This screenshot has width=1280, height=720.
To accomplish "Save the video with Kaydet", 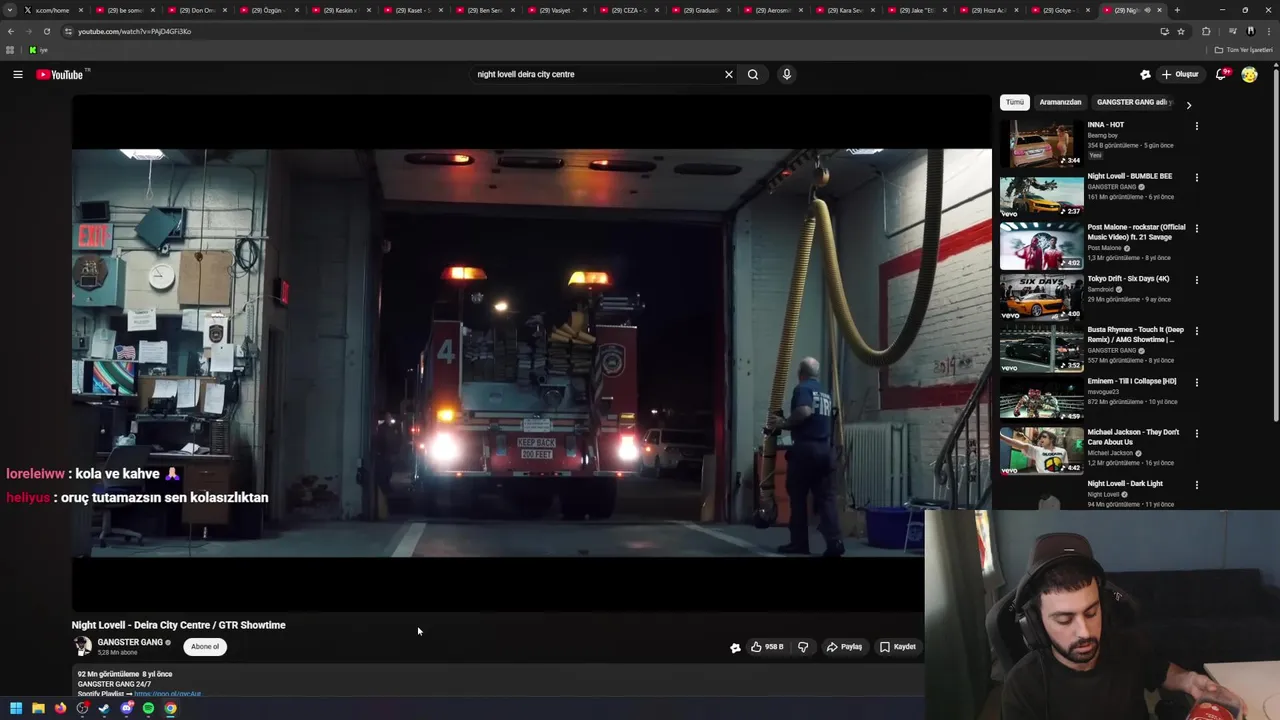I will click(898, 647).
